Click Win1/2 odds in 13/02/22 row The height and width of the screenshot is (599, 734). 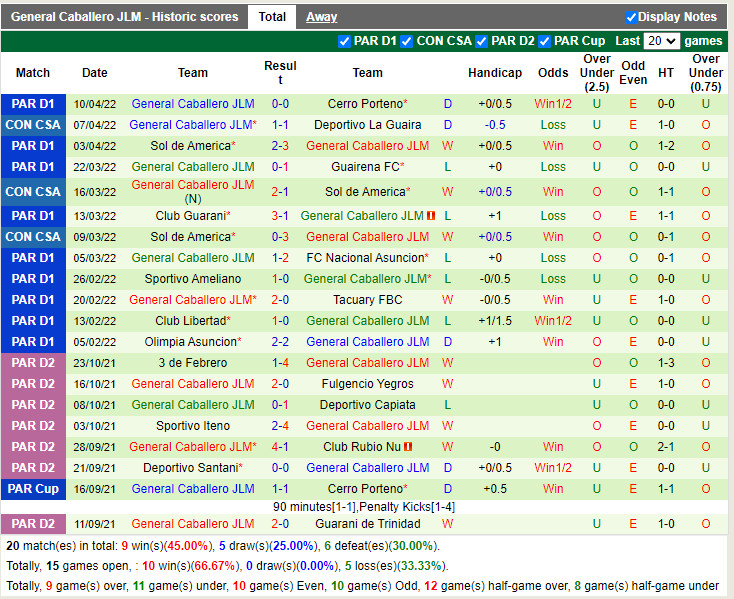[553, 321]
